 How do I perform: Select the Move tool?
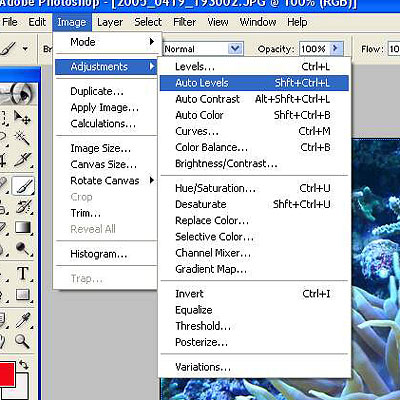point(23,117)
